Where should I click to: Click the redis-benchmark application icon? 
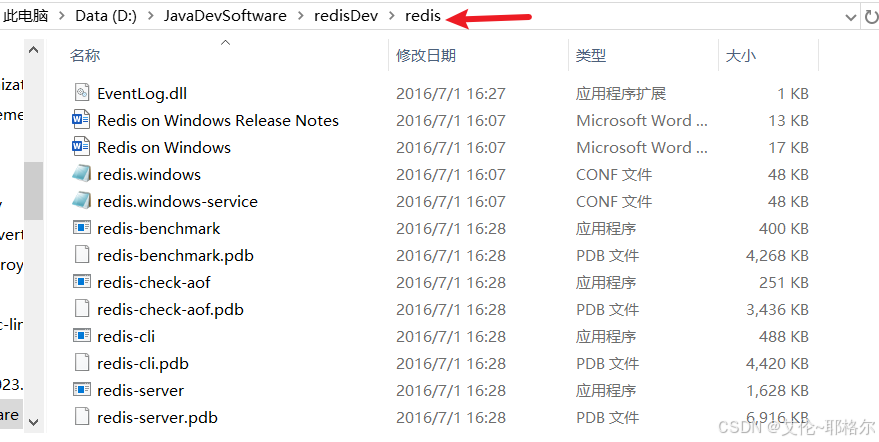[82, 228]
